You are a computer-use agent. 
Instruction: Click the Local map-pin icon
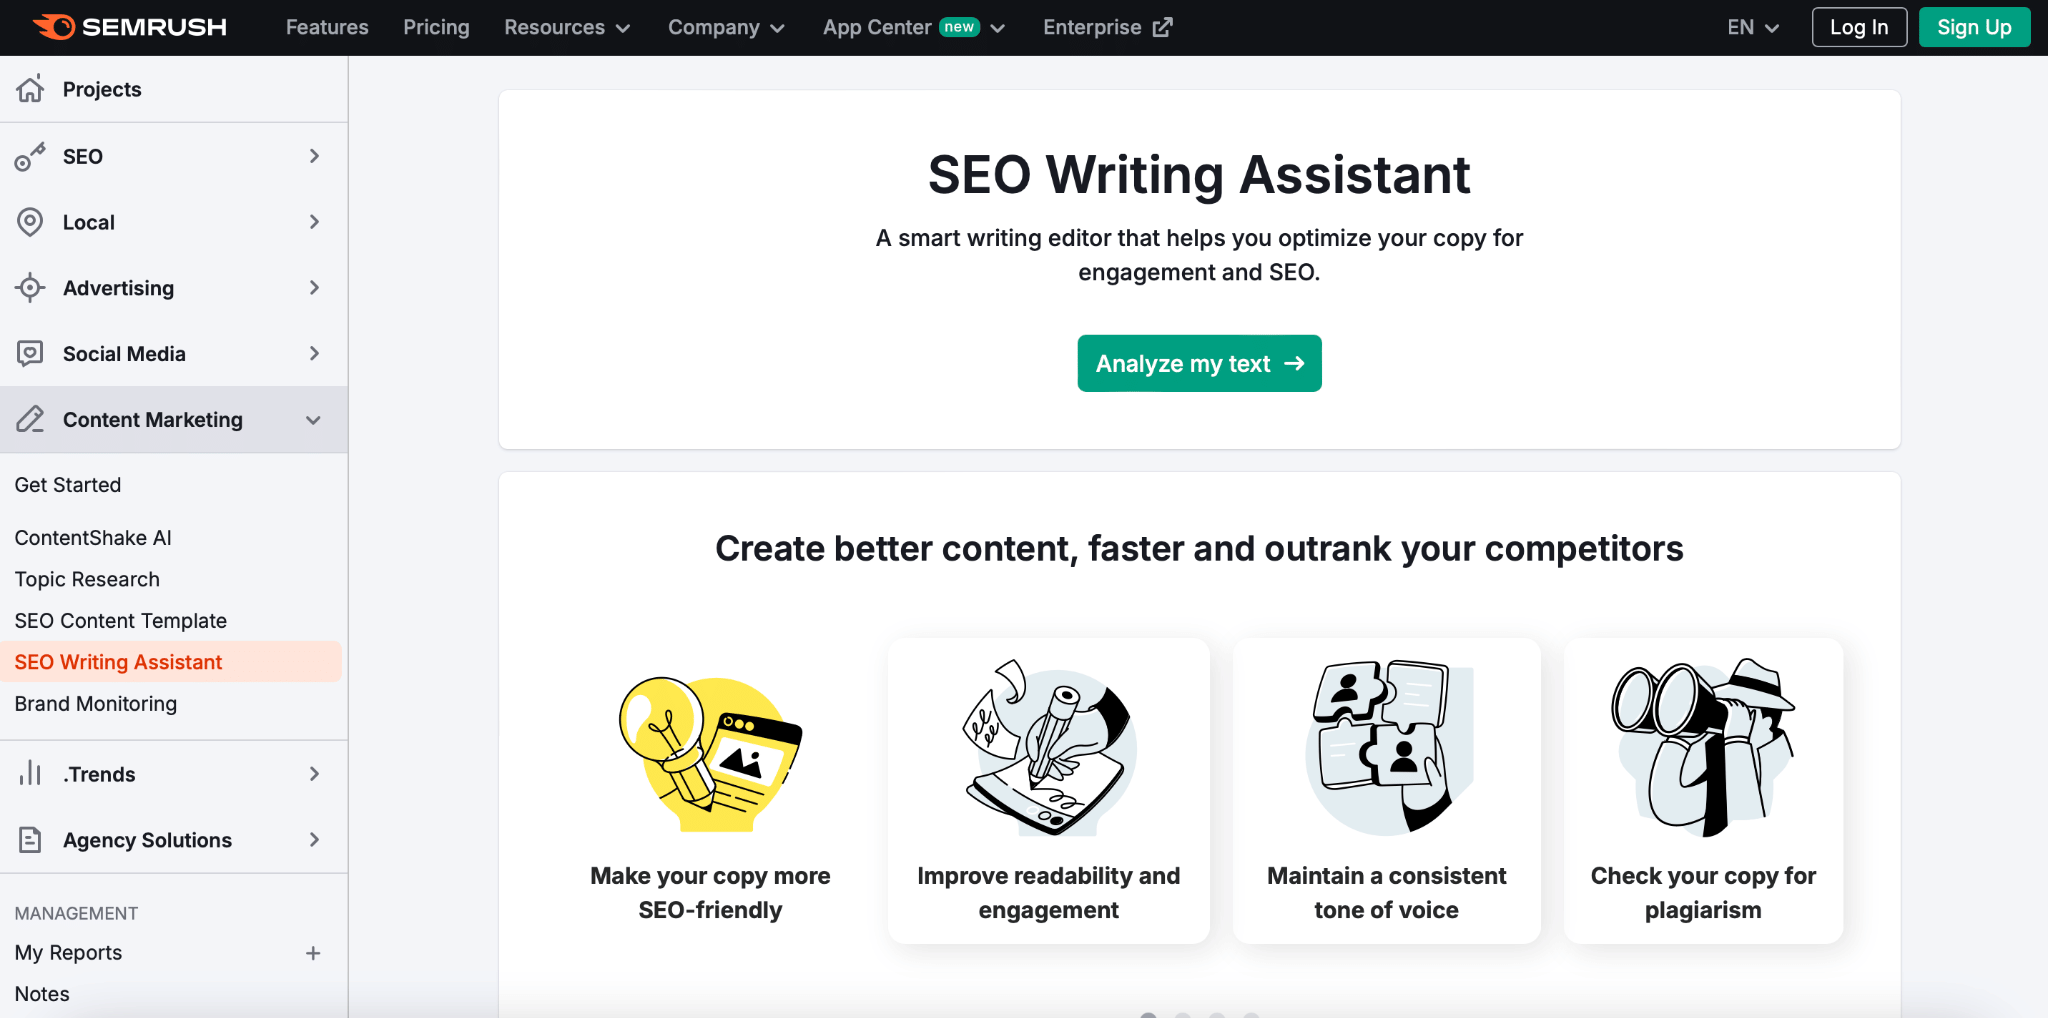pyautogui.click(x=31, y=222)
